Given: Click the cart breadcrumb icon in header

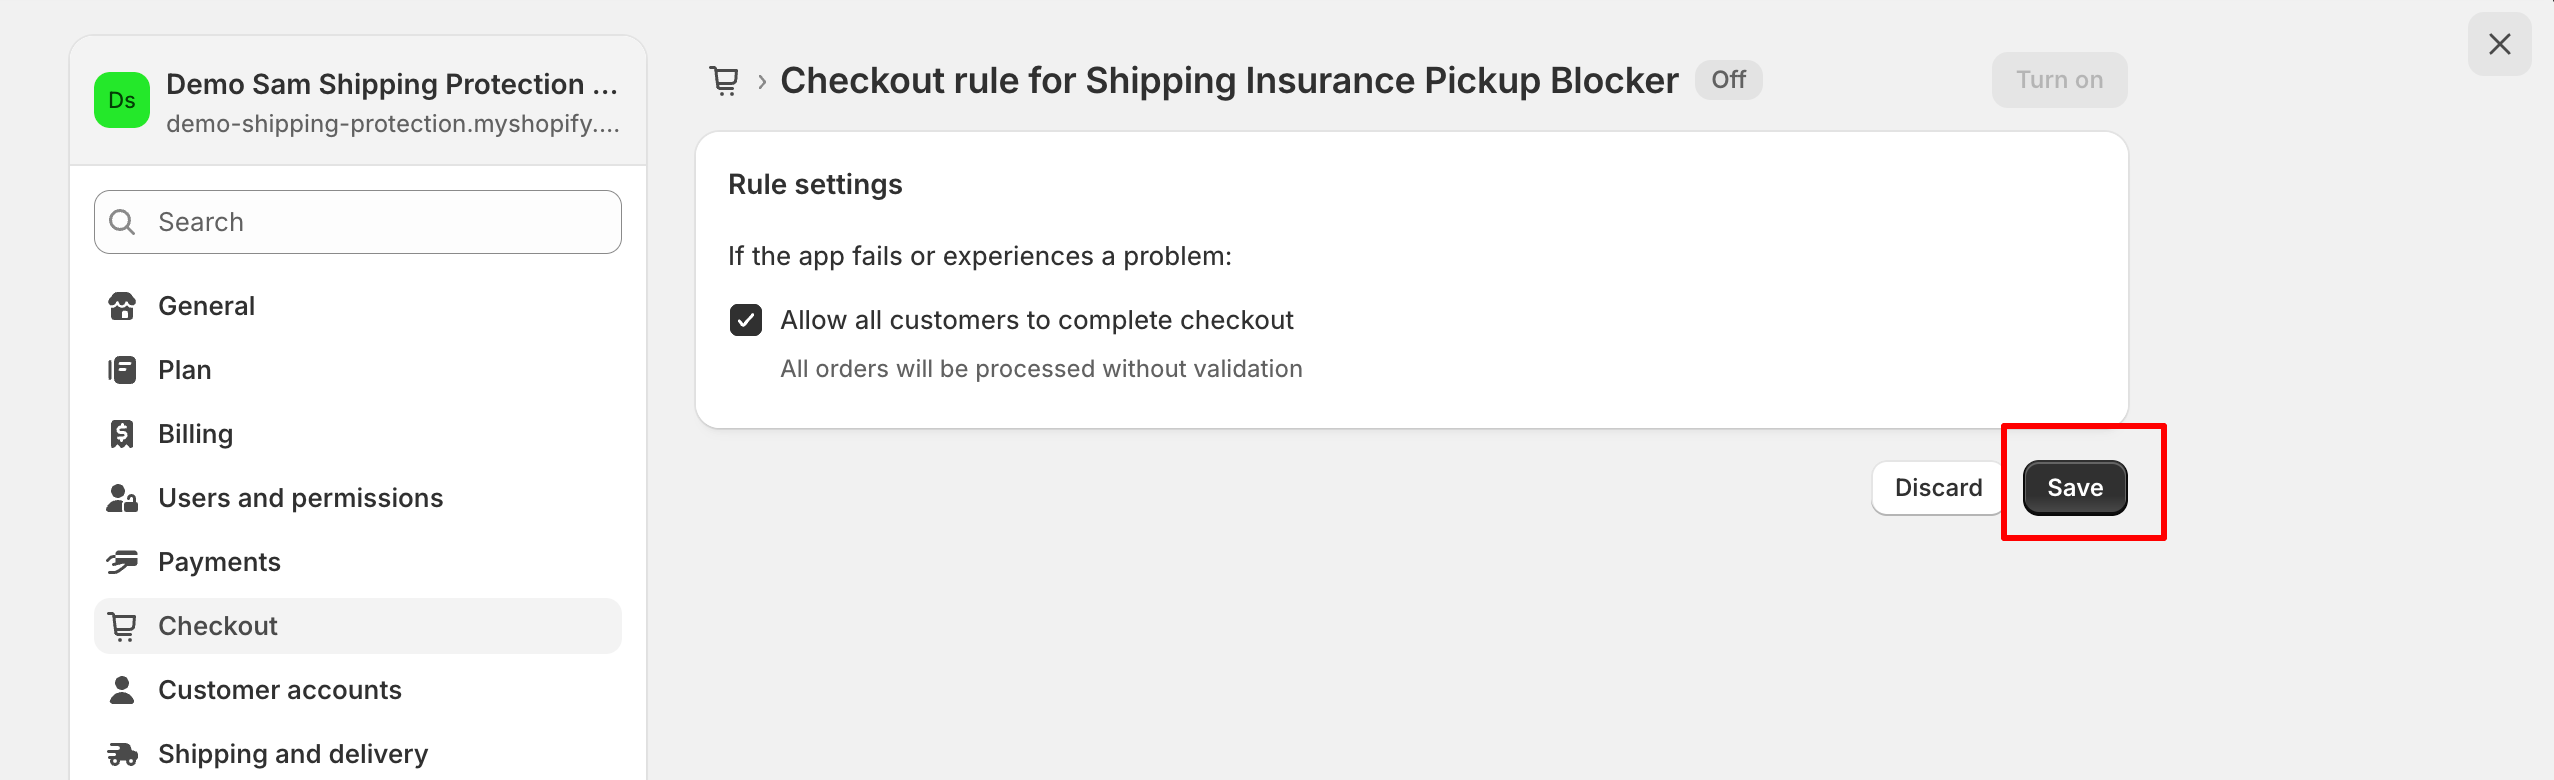Looking at the screenshot, I should pos(724,80).
